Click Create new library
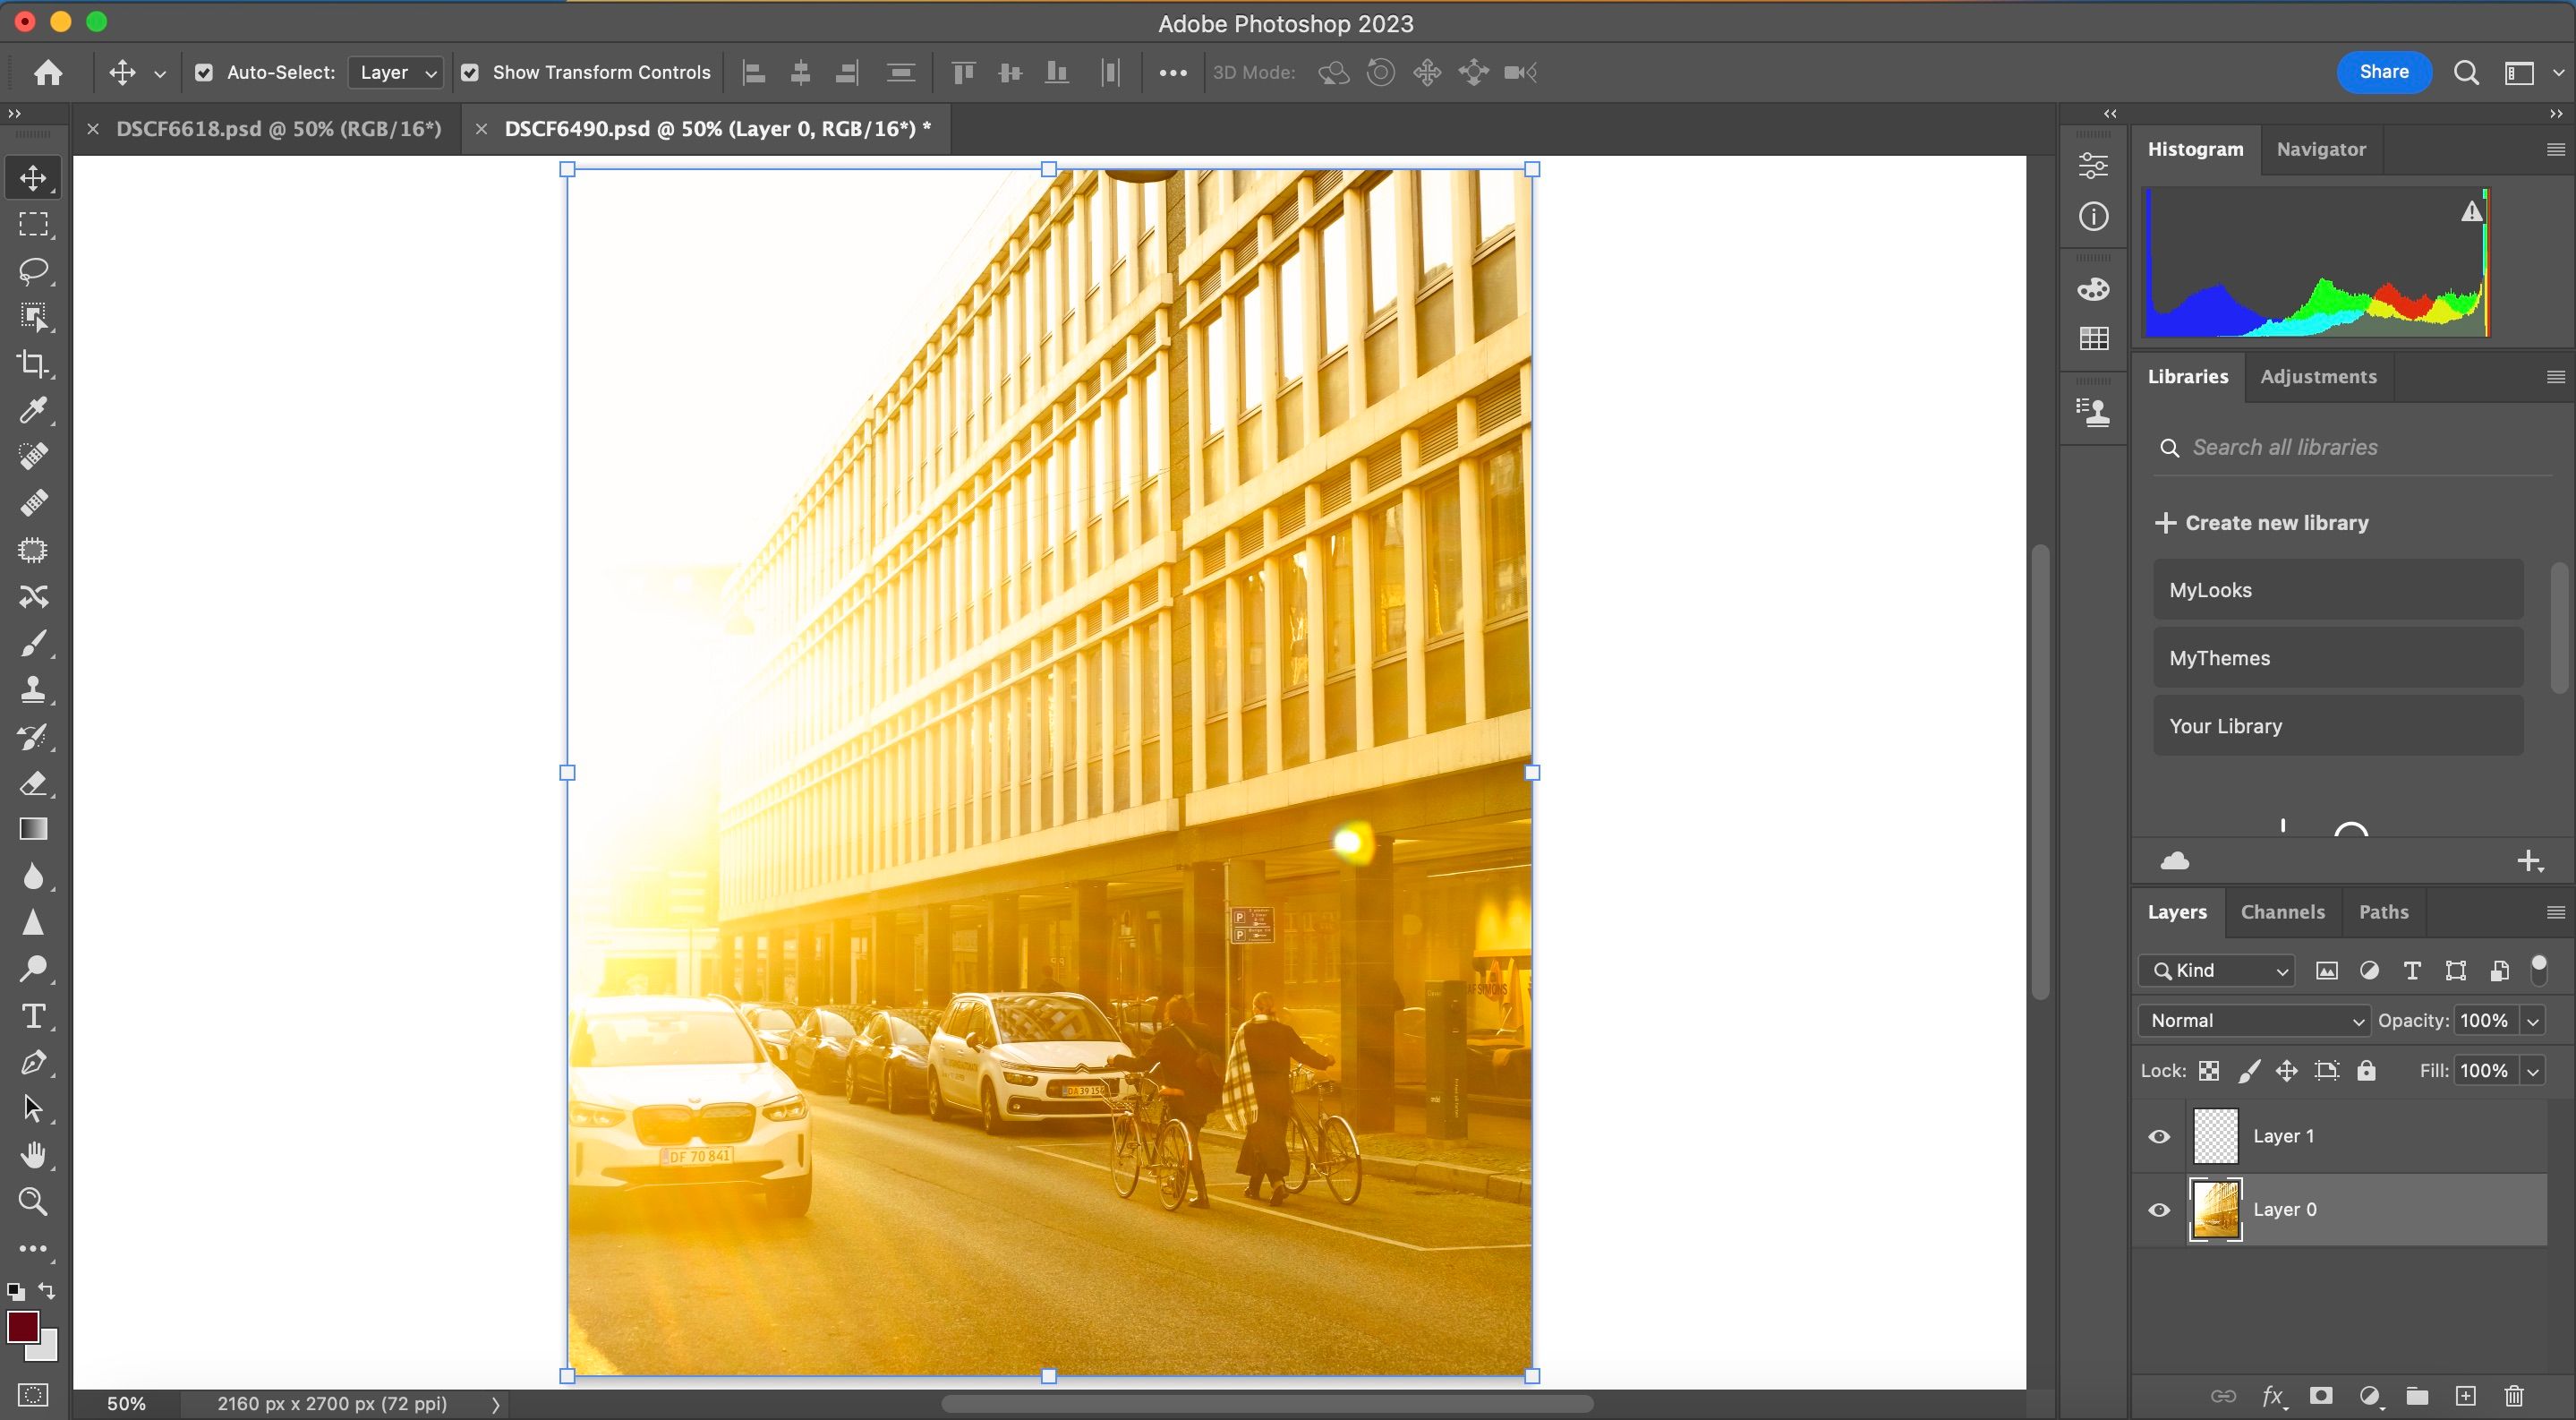 coord(2262,523)
